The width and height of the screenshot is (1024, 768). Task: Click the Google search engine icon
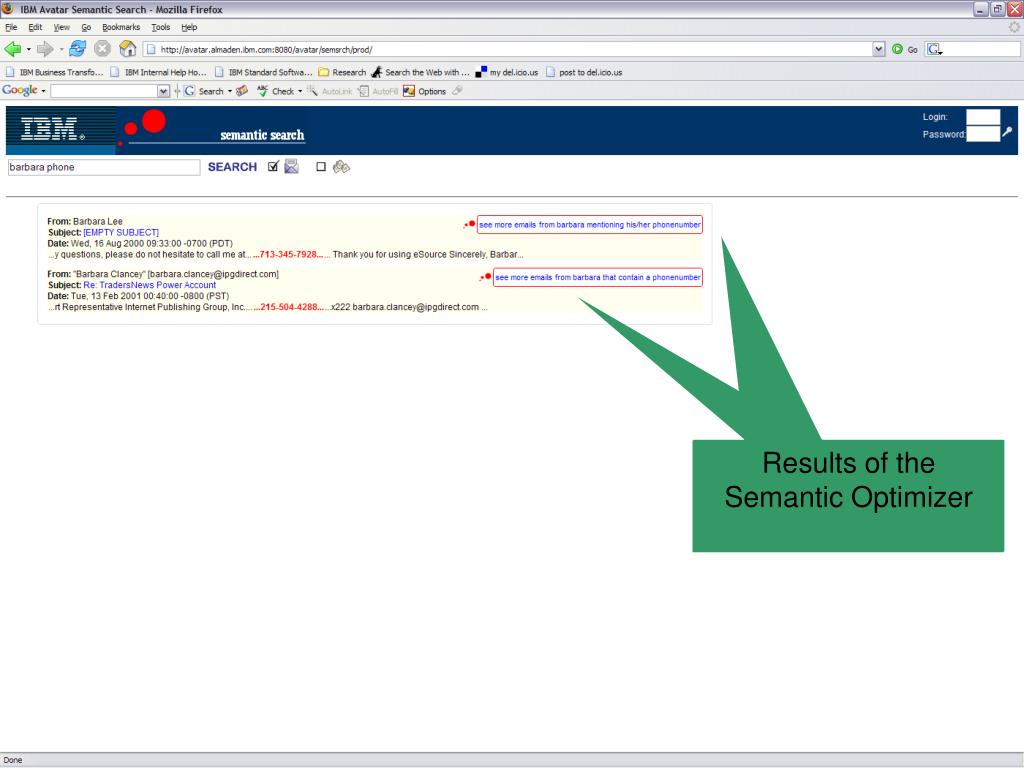pyautogui.click(x=934, y=49)
